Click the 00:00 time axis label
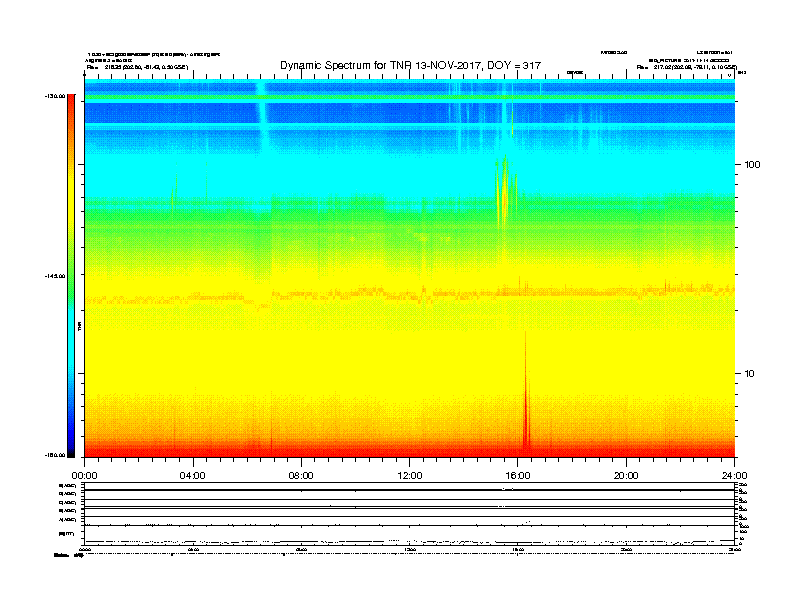Screen dimensions: 792x612 pos(84,476)
